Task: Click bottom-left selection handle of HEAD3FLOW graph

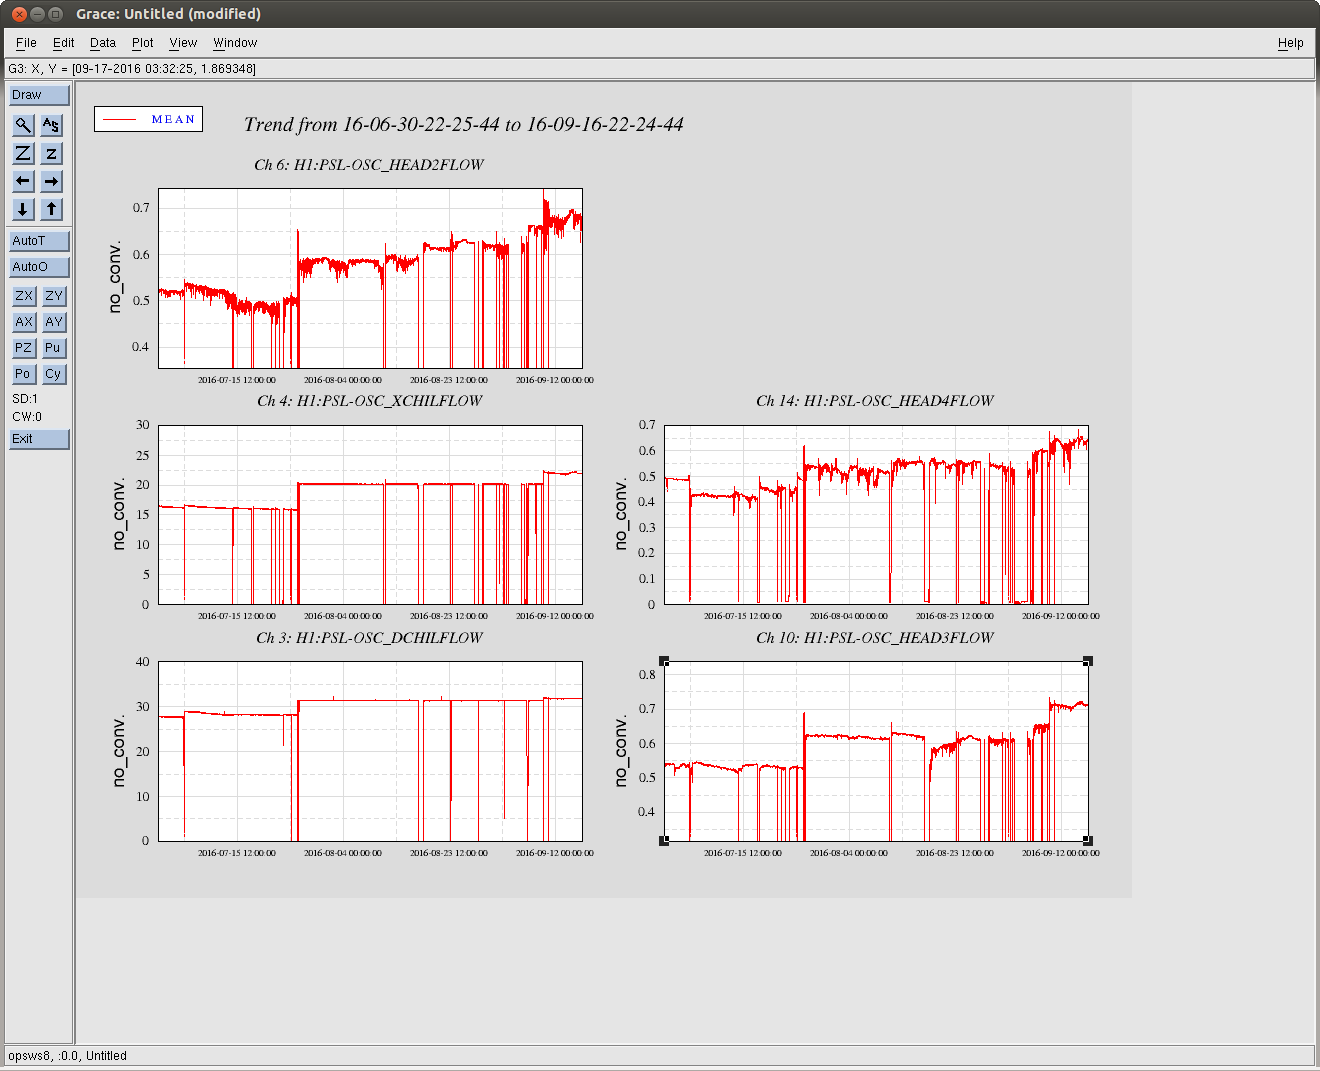Action: [x=664, y=841]
